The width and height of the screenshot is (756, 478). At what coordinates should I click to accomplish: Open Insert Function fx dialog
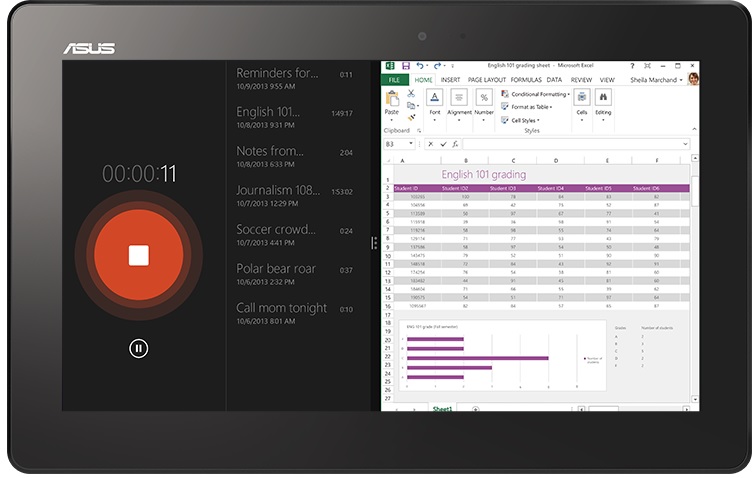tap(455, 144)
